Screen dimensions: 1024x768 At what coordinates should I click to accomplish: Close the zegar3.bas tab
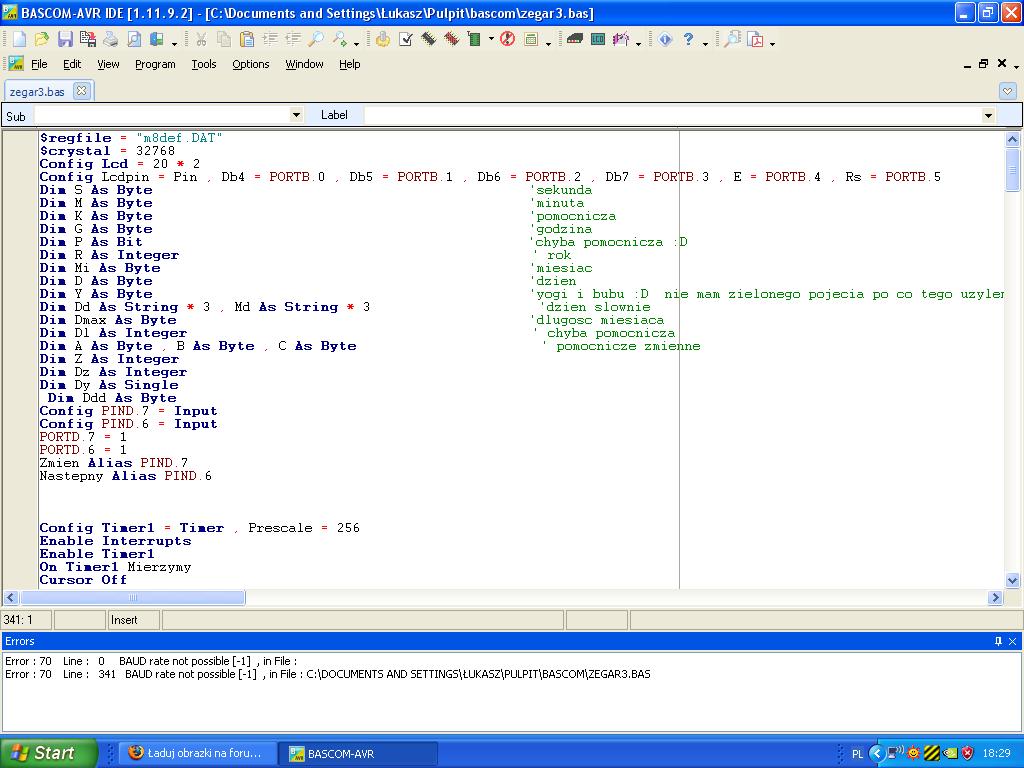coord(81,91)
